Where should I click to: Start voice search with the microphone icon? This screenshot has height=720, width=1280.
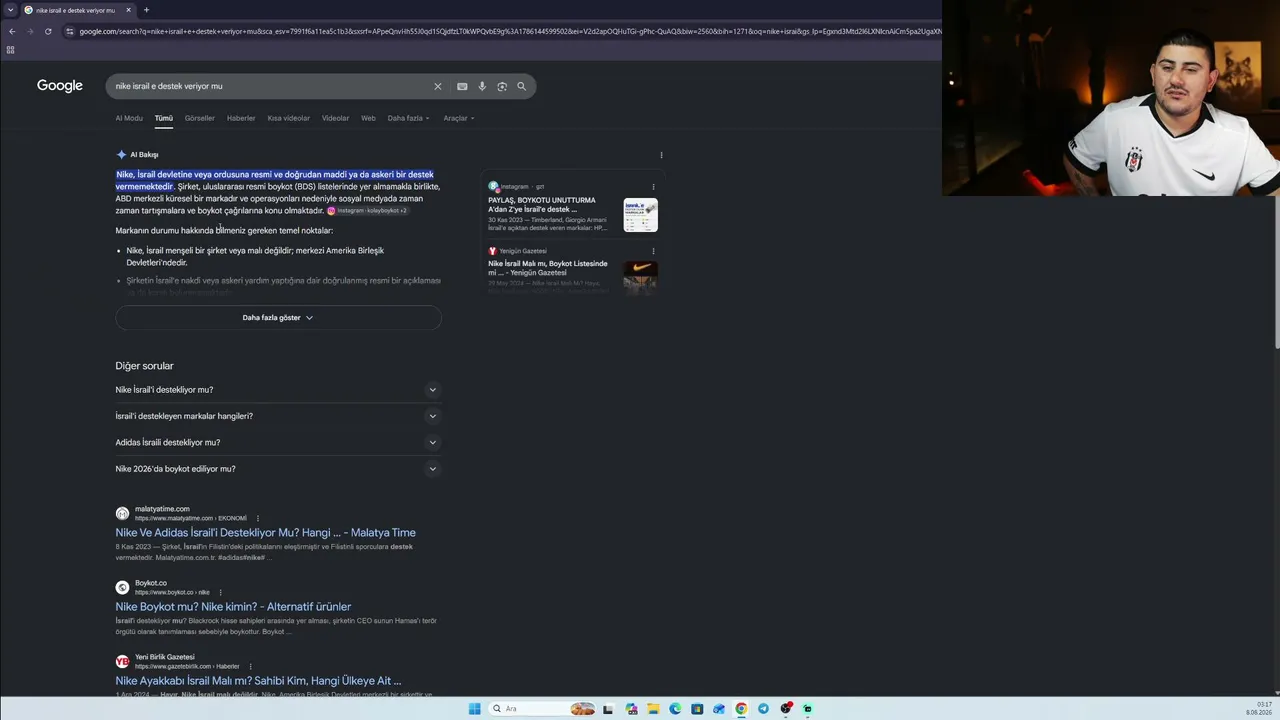pyautogui.click(x=482, y=86)
